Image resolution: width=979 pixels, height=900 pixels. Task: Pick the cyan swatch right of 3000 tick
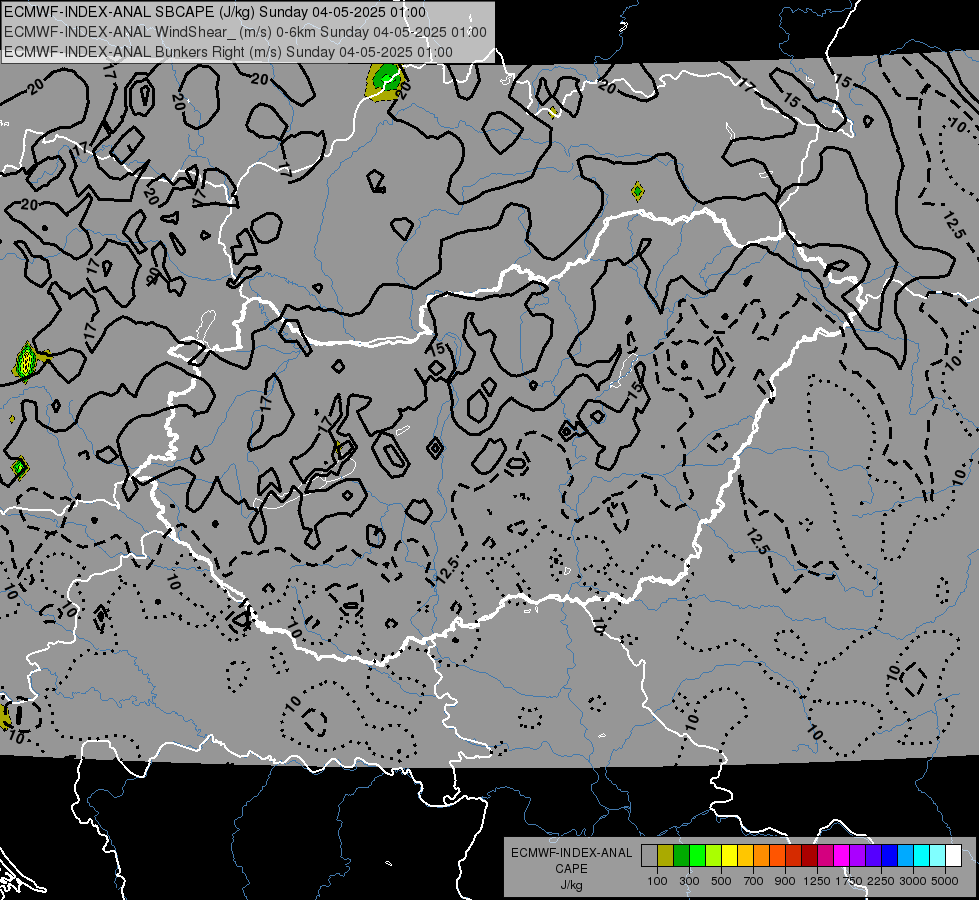(921, 856)
